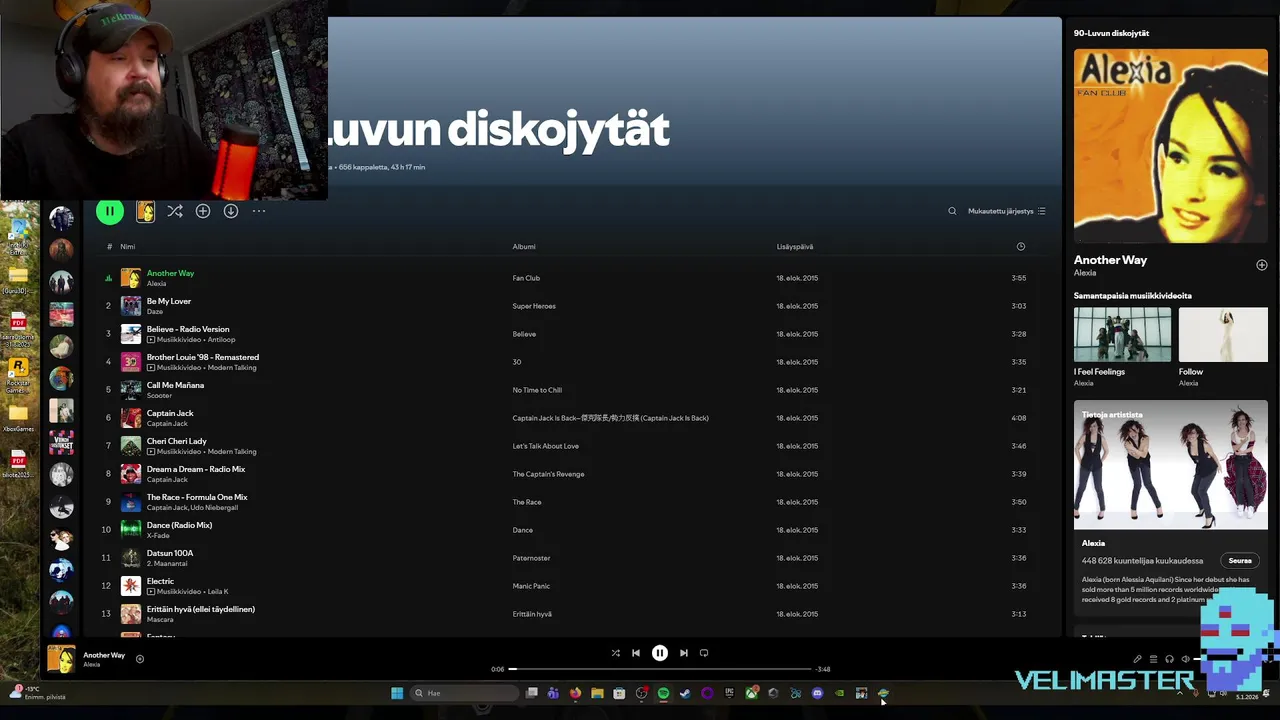Open Epic Games Launcher from the taskbar
The image size is (1280, 720).
click(x=729, y=693)
